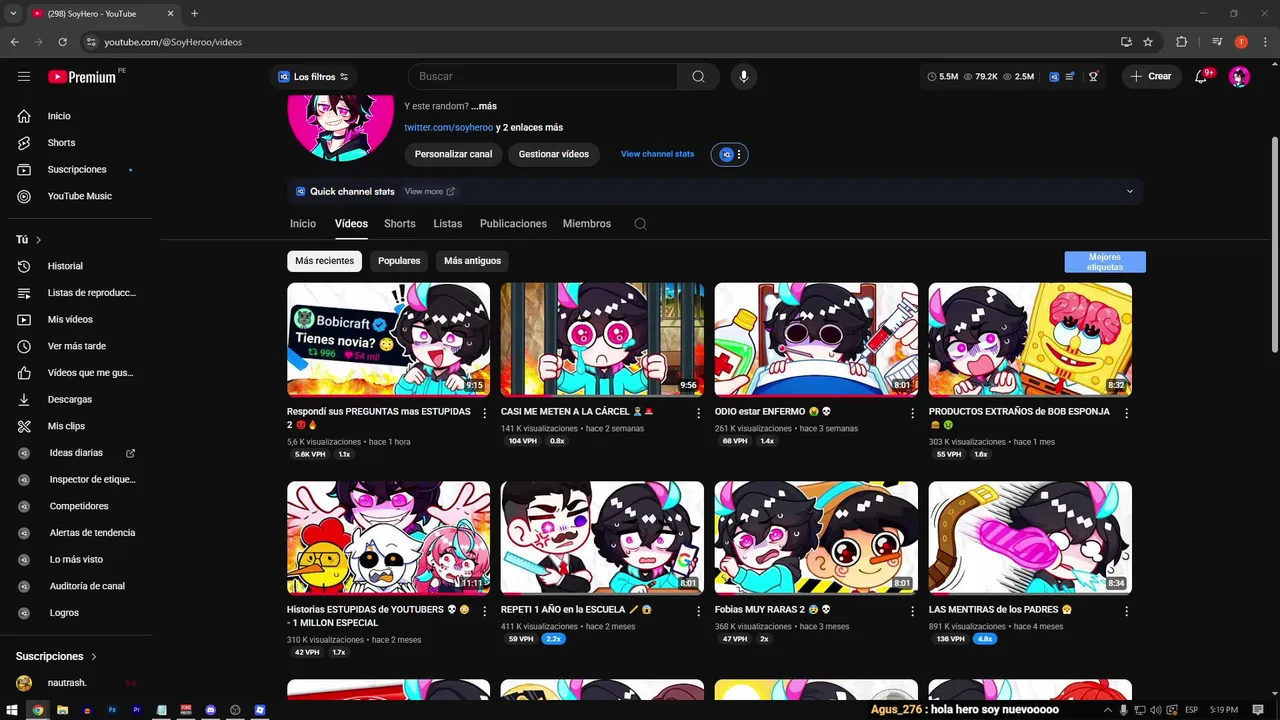Search within channel using magnifier icon
The image size is (1280, 720).
click(x=640, y=224)
